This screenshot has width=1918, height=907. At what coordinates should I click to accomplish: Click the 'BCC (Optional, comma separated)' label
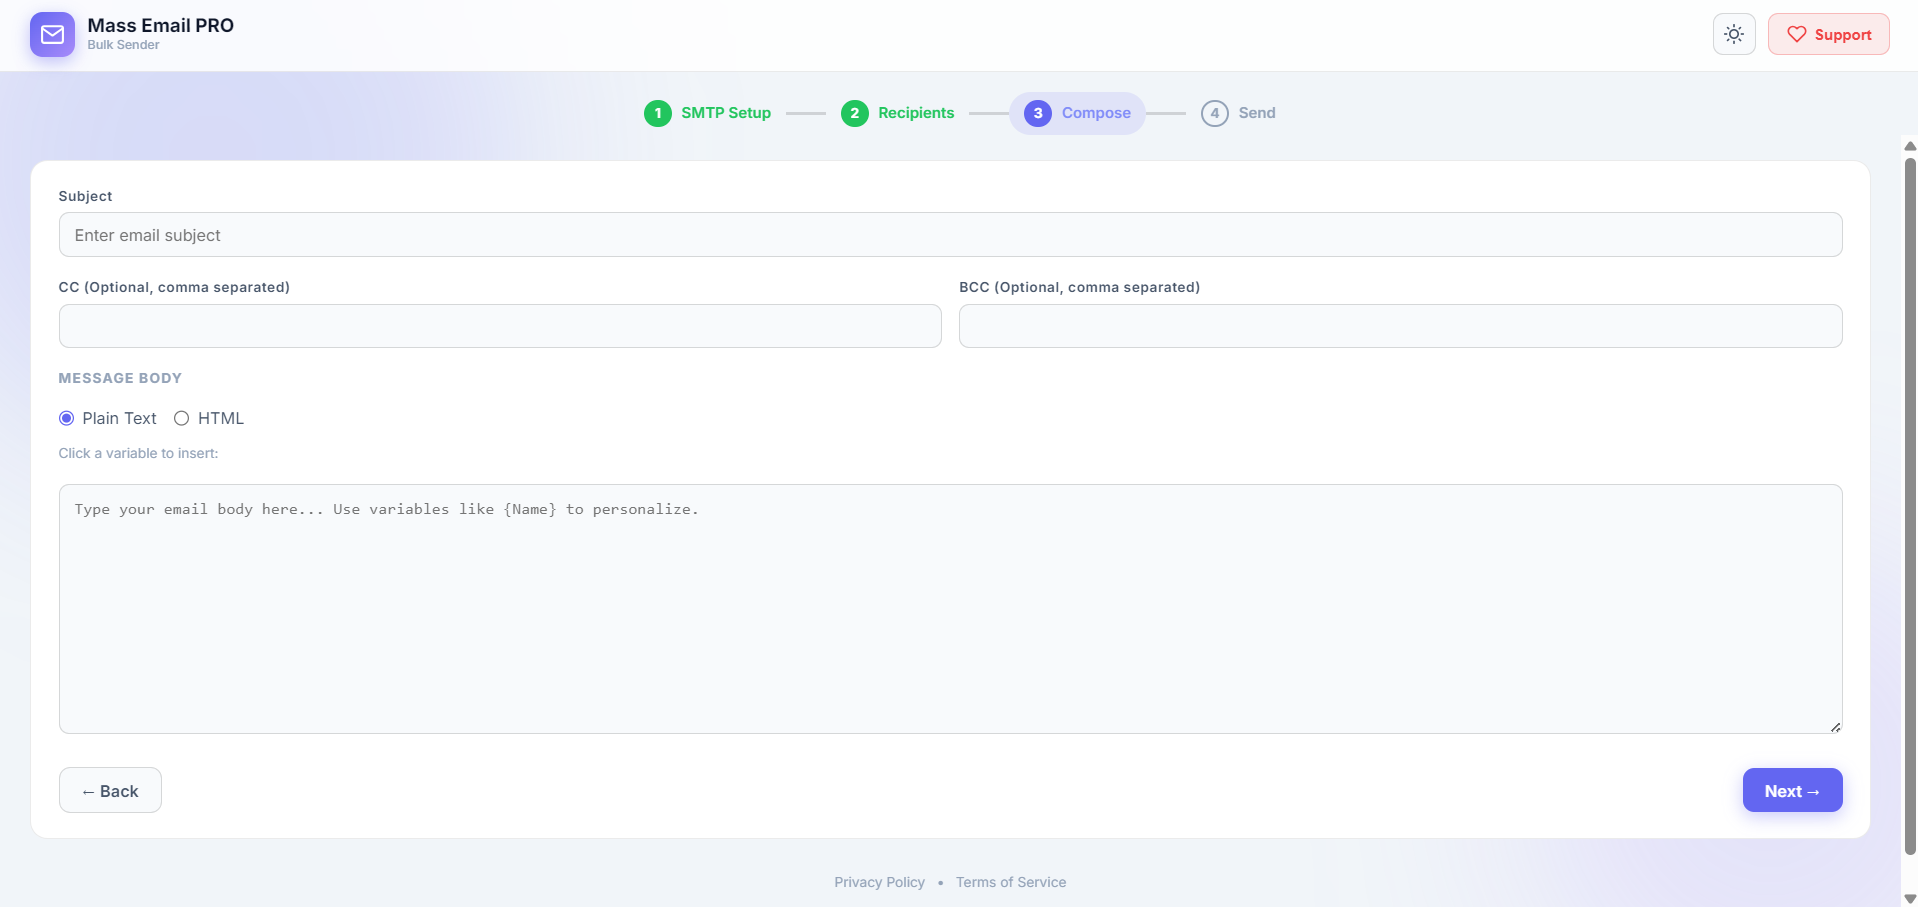1079,287
